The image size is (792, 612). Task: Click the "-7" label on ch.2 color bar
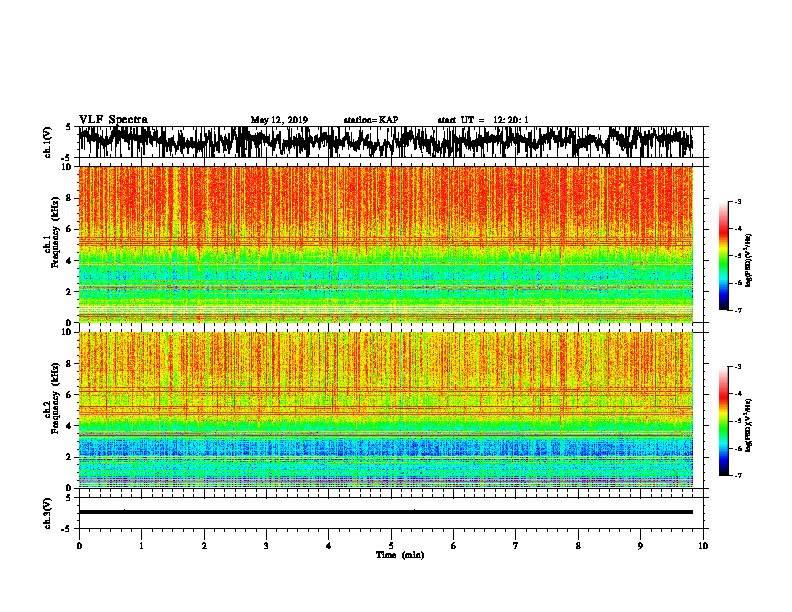pyautogui.click(x=738, y=475)
